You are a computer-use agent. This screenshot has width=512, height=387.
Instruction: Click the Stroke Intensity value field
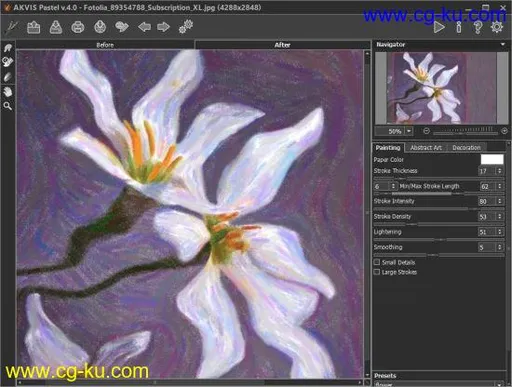point(487,201)
